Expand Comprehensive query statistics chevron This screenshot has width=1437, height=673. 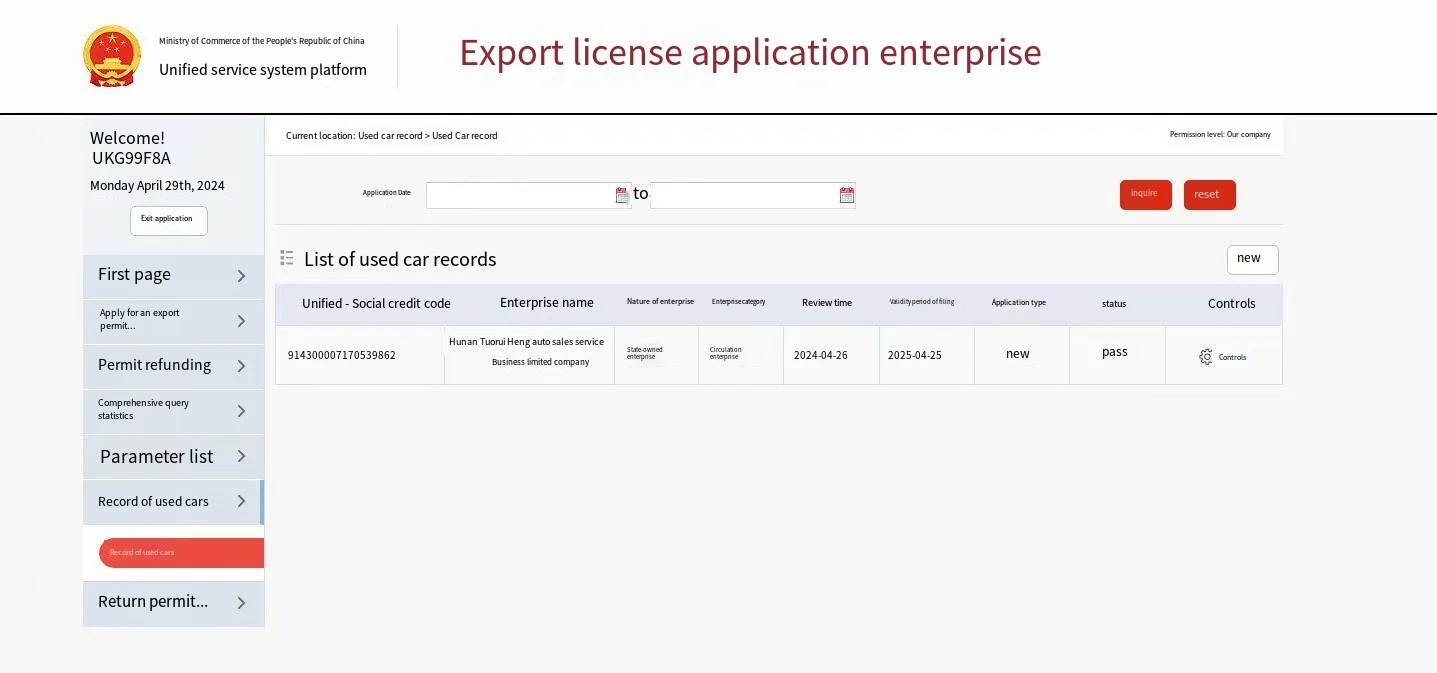coord(241,411)
